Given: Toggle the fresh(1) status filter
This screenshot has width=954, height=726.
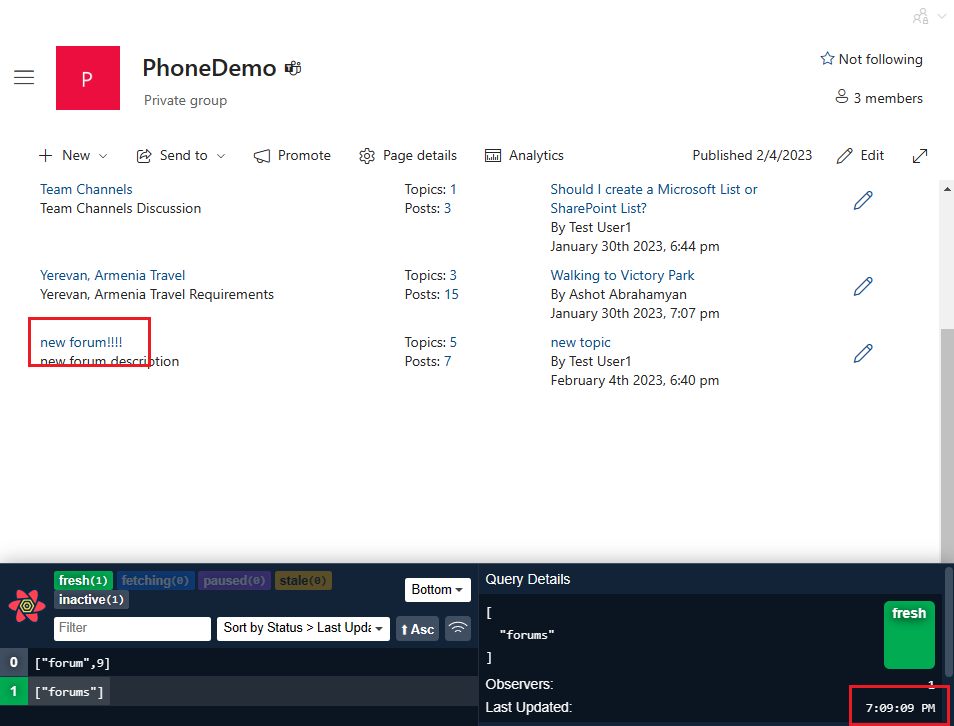Looking at the screenshot, I should 83,580.
